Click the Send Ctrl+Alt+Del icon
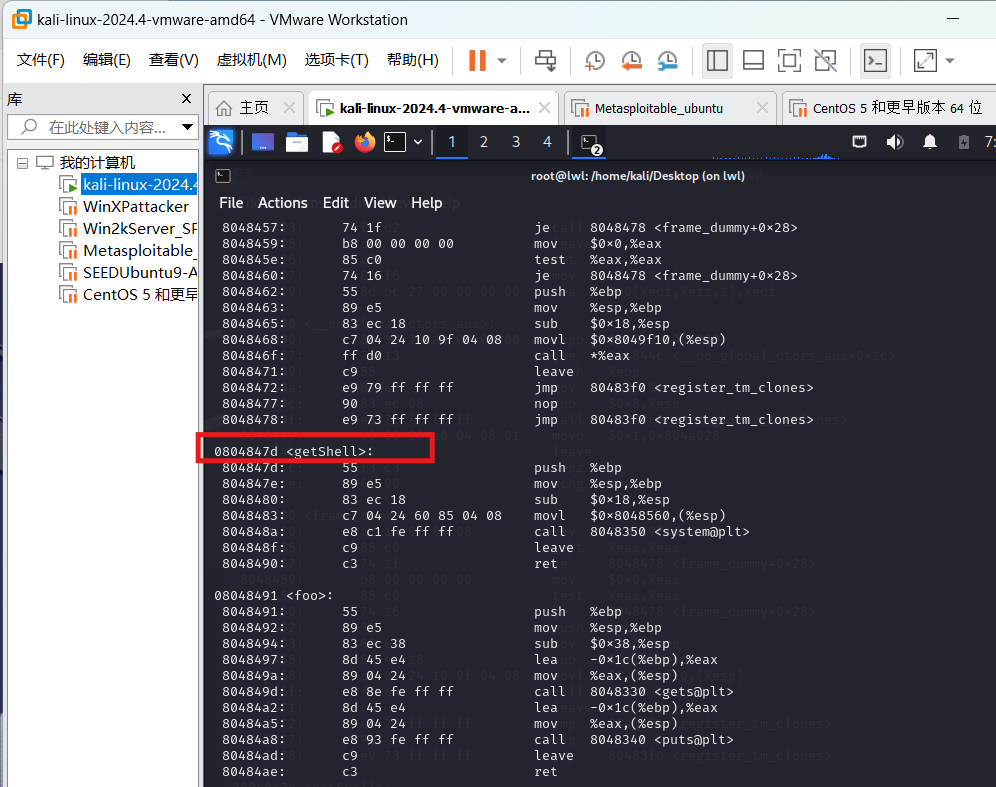 click(545, 60)
